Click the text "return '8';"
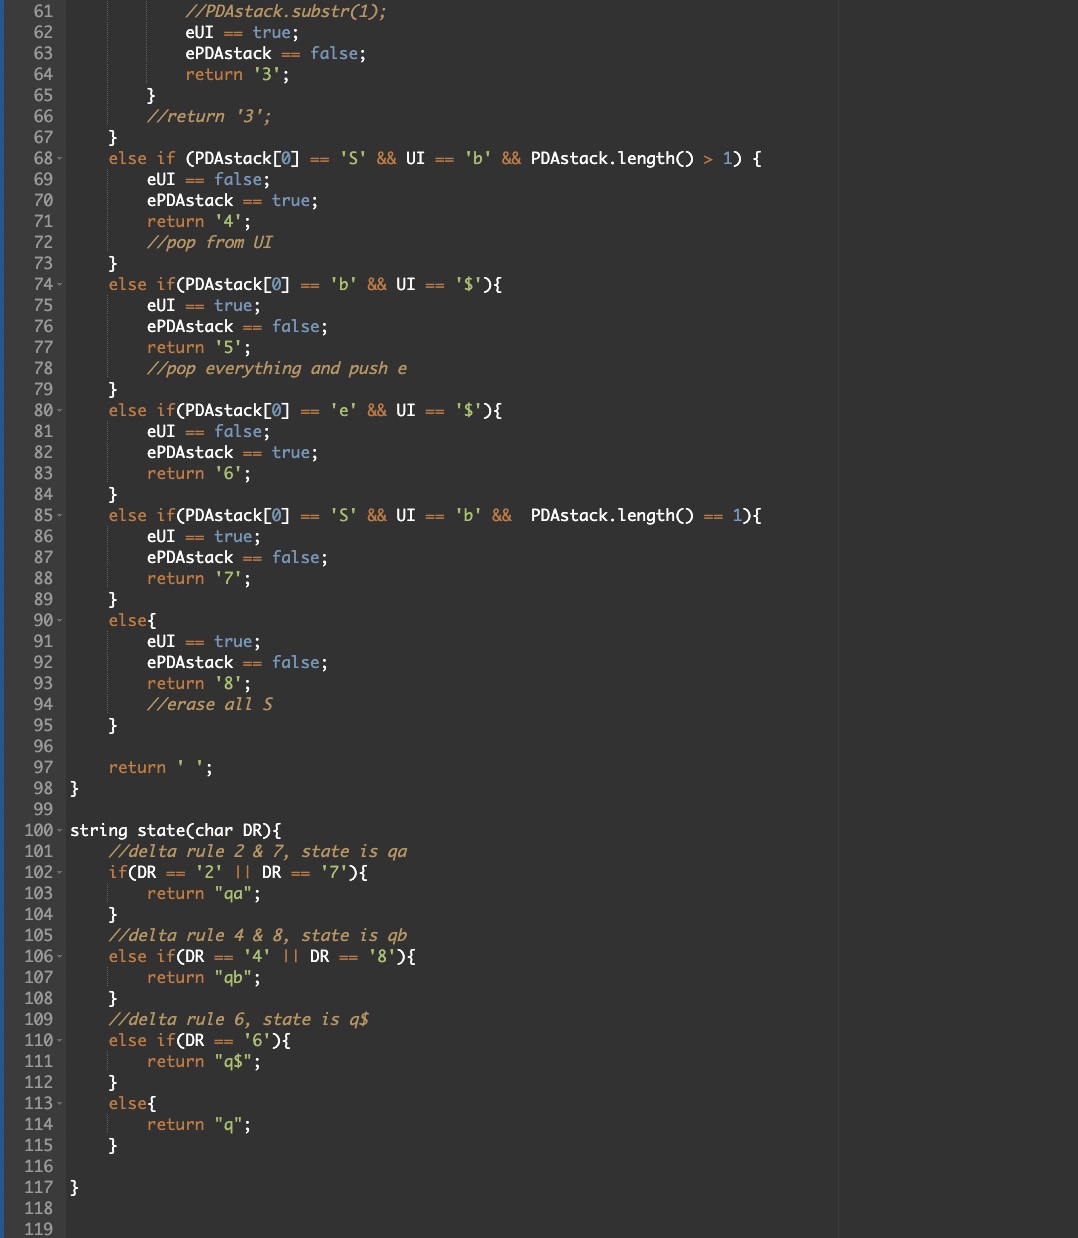Viewport: 1078px width, 1238px height. 199,683
